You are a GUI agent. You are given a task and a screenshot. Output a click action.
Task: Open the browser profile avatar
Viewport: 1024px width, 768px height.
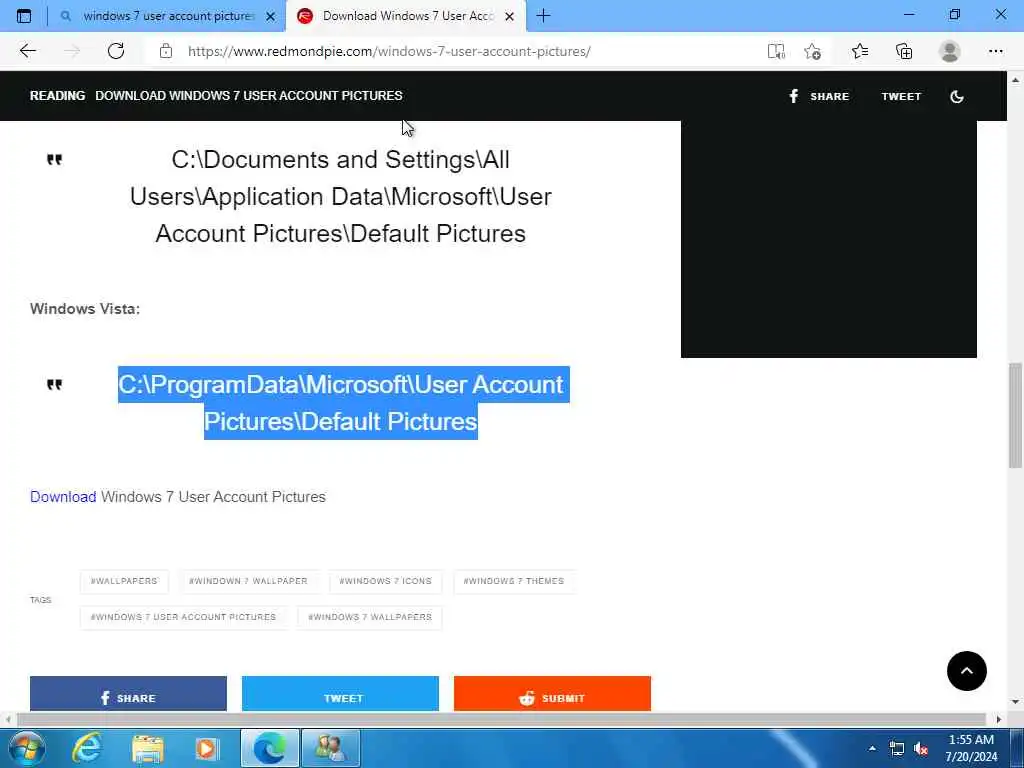[950, 51]
